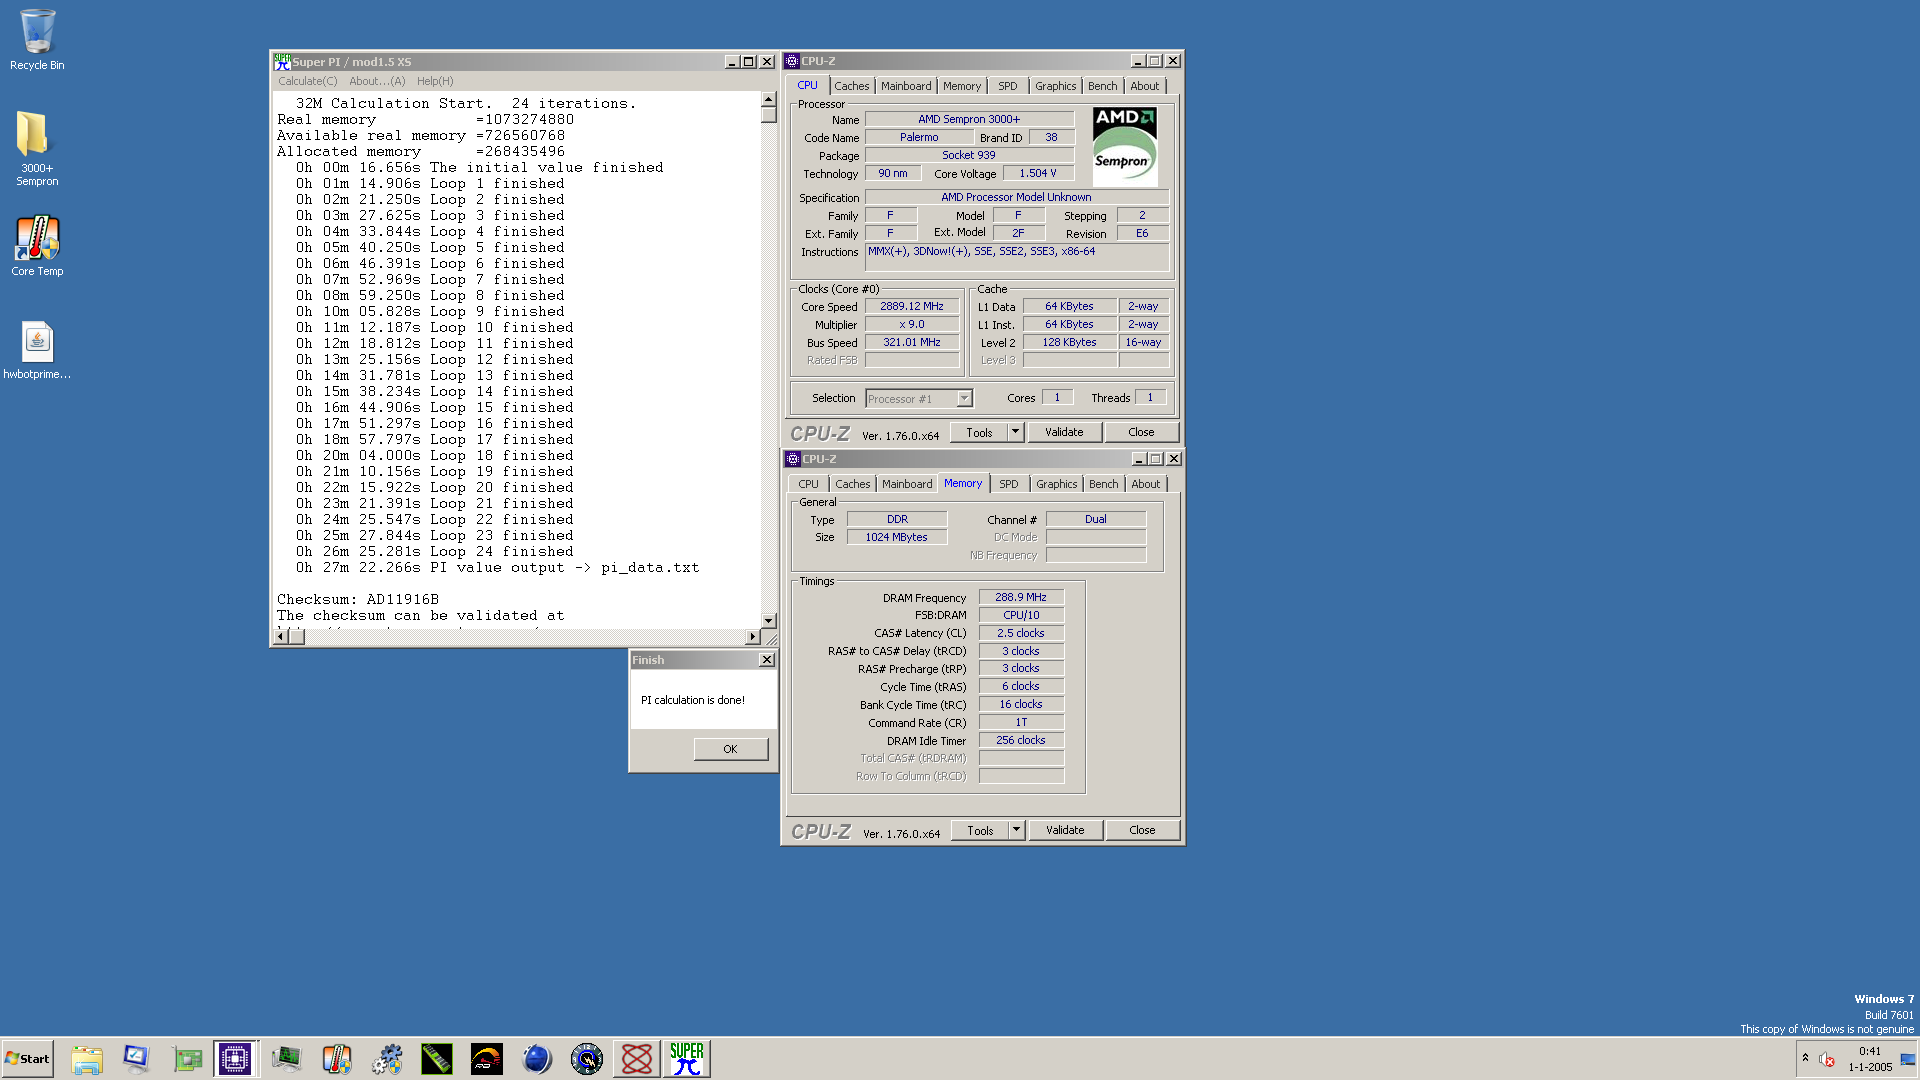Click Super PI horizontal scrollbar right arrow
The width and height of the screenshot is (1920, 1080).
click(x=753, y=637)
